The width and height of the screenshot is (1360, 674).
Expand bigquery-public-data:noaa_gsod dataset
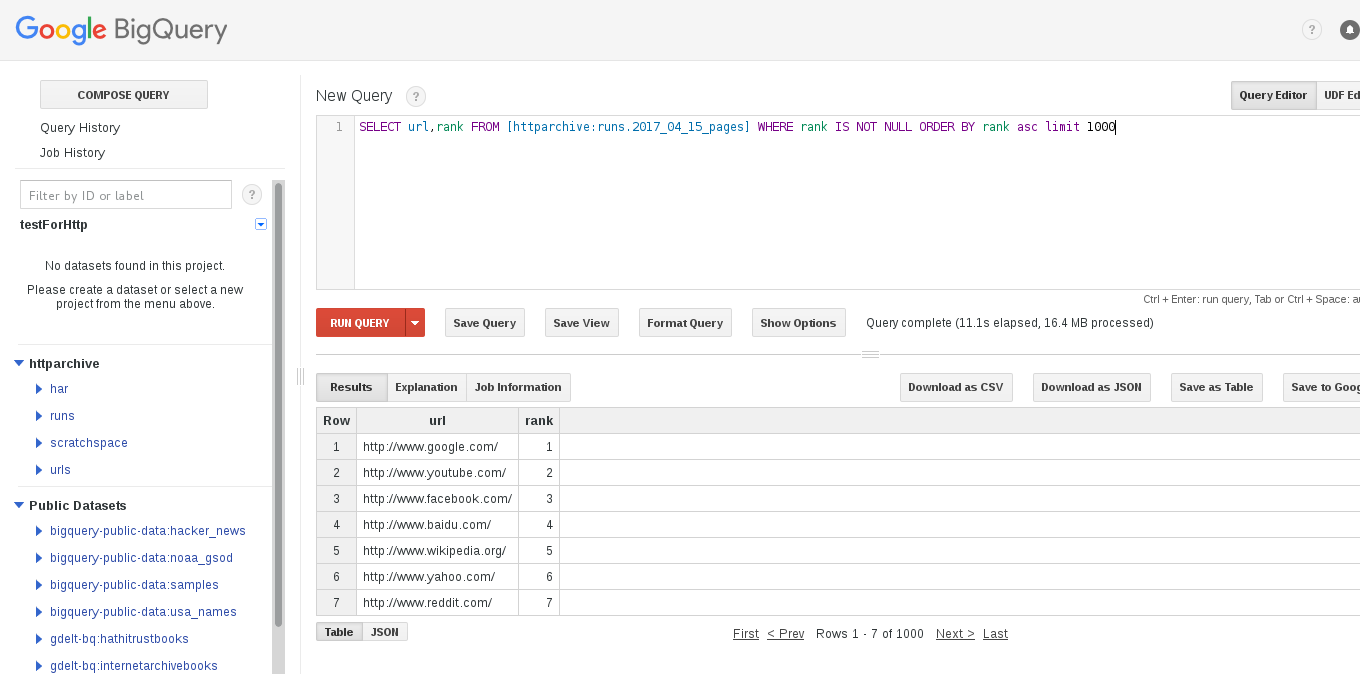coord(39,558)
